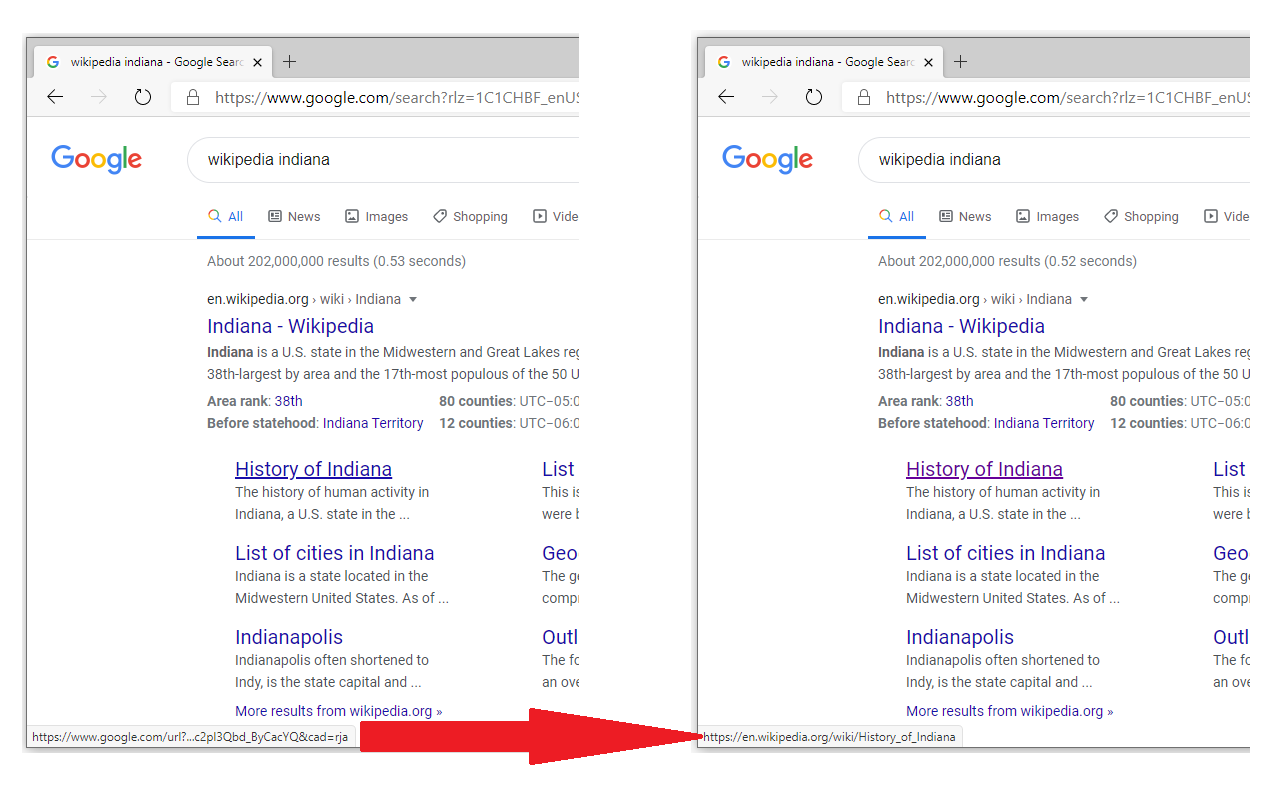Click '38th' area rank link in right window

pyautogui.click(x=959, y=401)
